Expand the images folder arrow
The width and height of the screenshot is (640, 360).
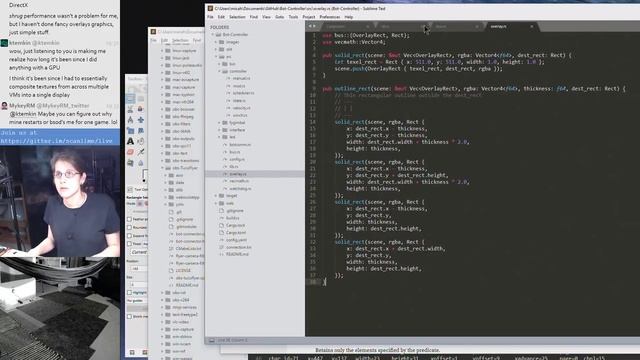(216, 42)
